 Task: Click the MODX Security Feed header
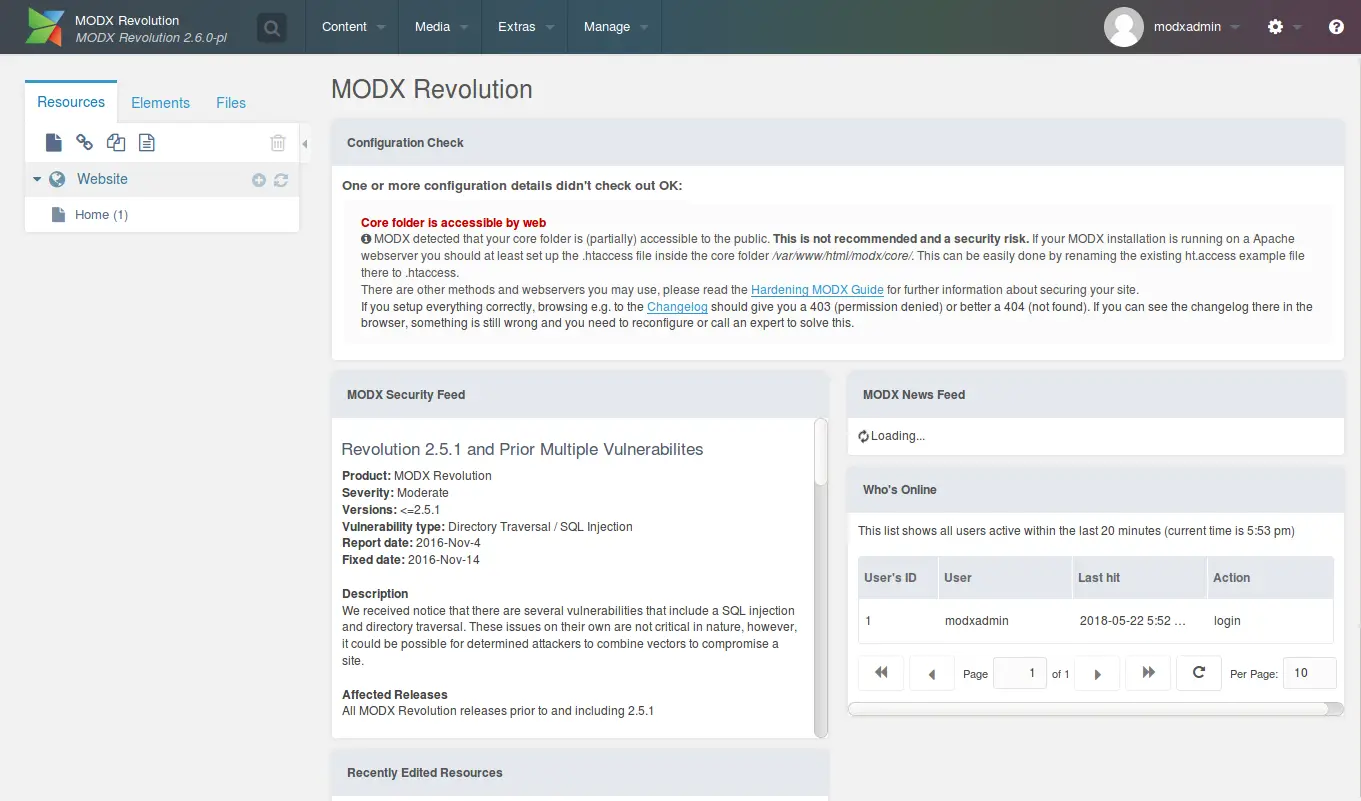click(580, 395)
